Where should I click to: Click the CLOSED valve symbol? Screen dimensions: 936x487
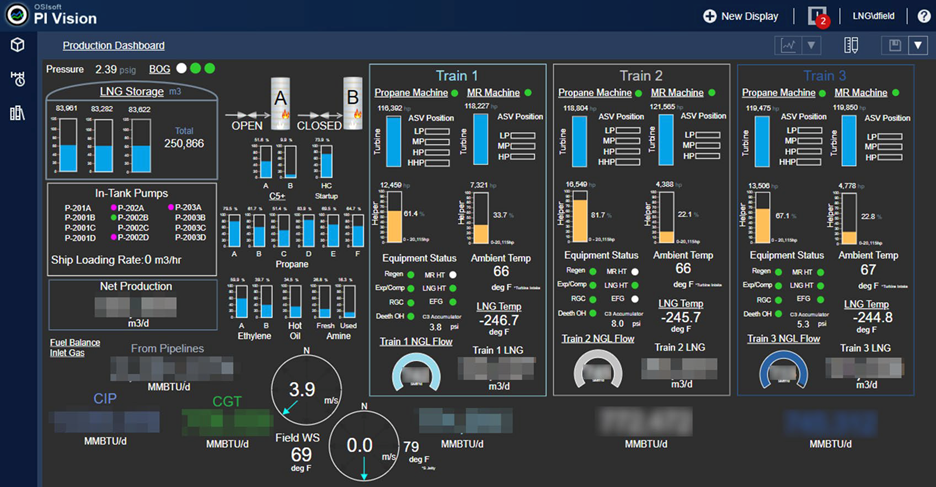tap(319, 115)
